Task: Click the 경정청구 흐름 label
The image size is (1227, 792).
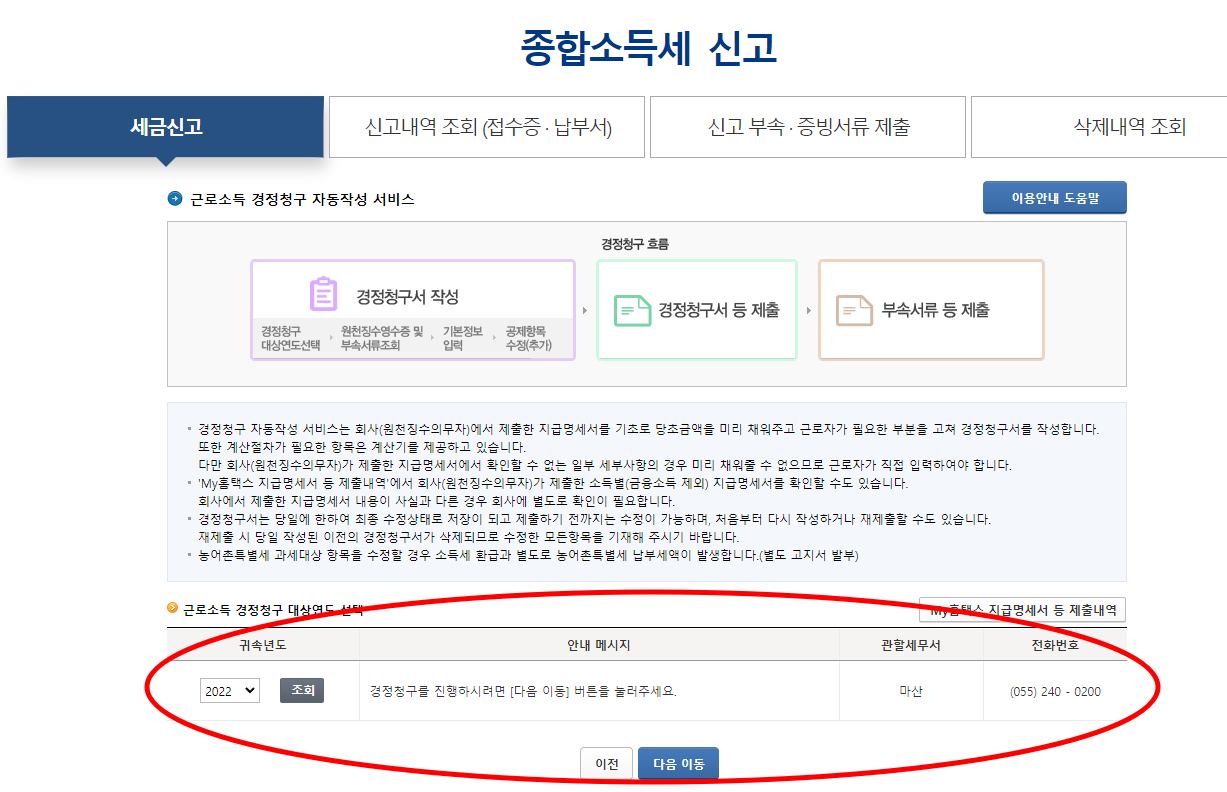Action: 635,244
